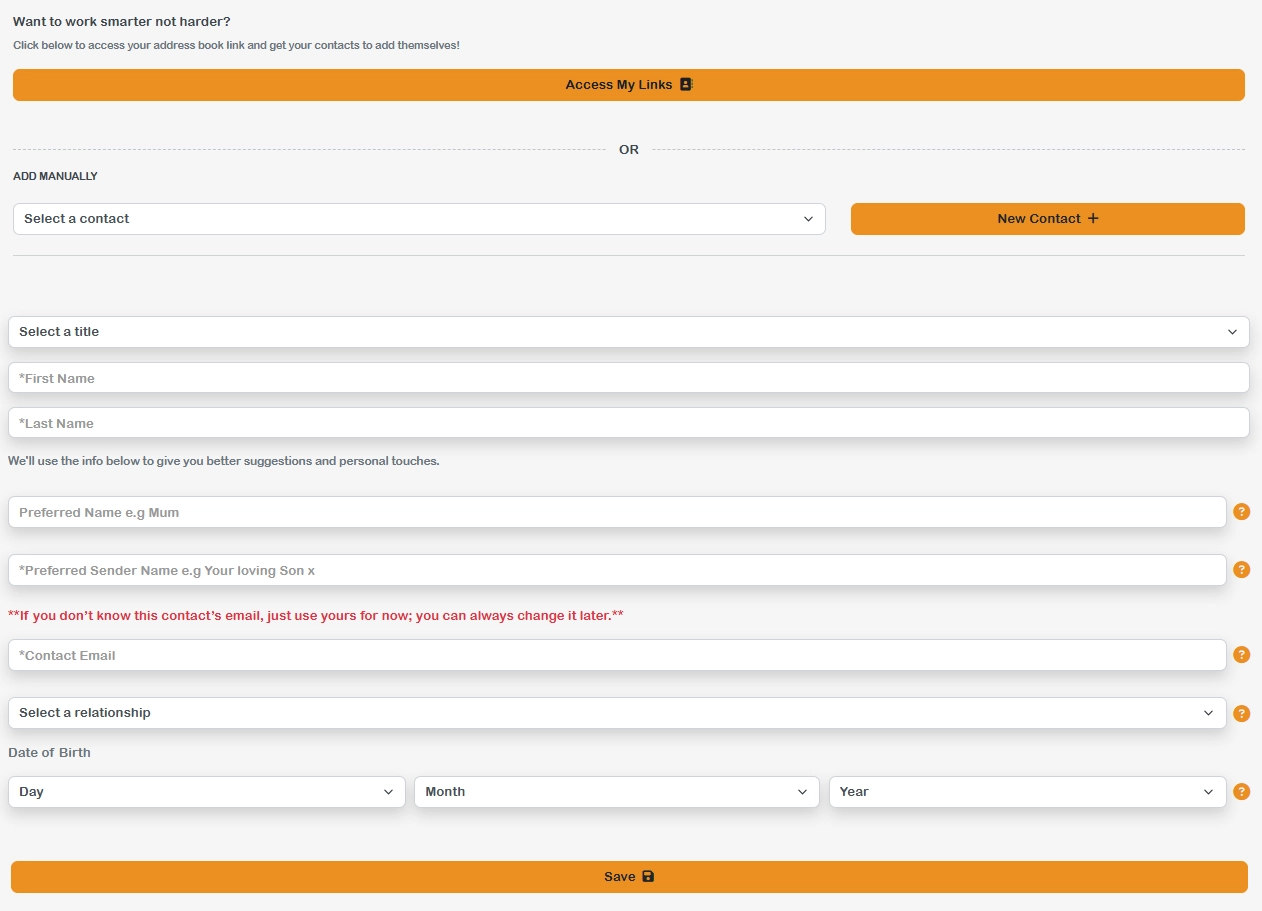Click plus icon on New Contact button
This screenshot has width=1262, height=911.
(x=1093, y=219)
